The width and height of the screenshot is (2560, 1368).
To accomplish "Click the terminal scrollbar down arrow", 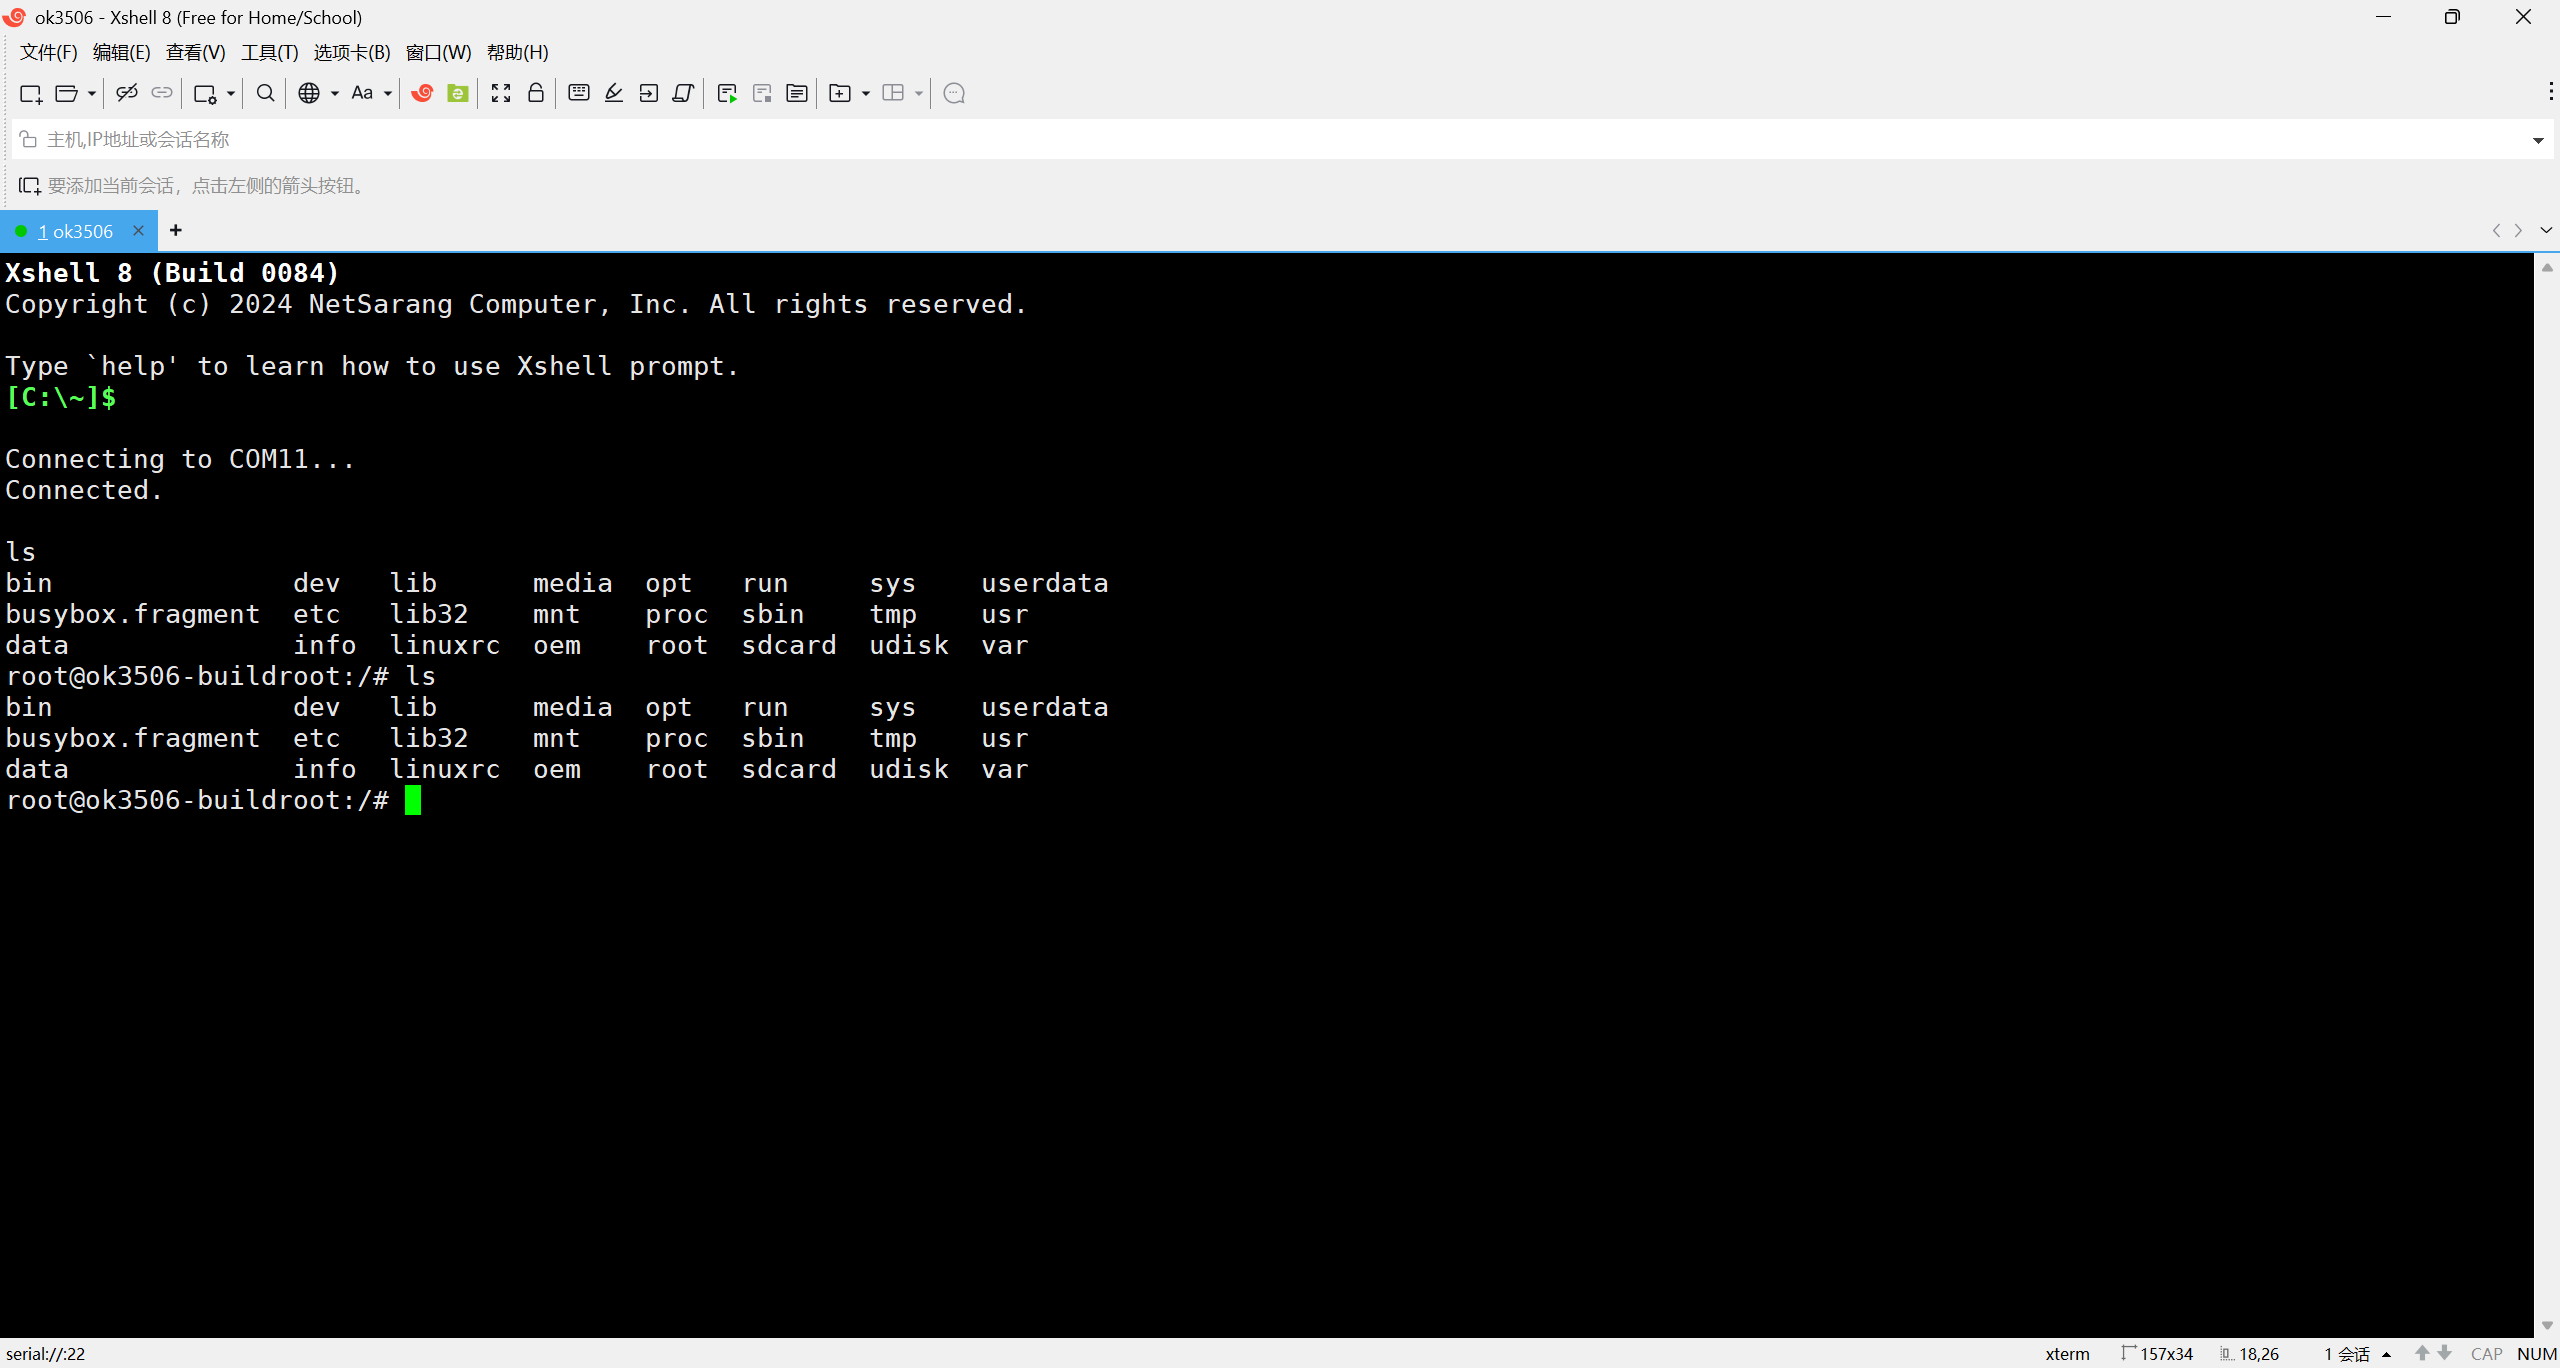I will (x=2547, y=1326).
